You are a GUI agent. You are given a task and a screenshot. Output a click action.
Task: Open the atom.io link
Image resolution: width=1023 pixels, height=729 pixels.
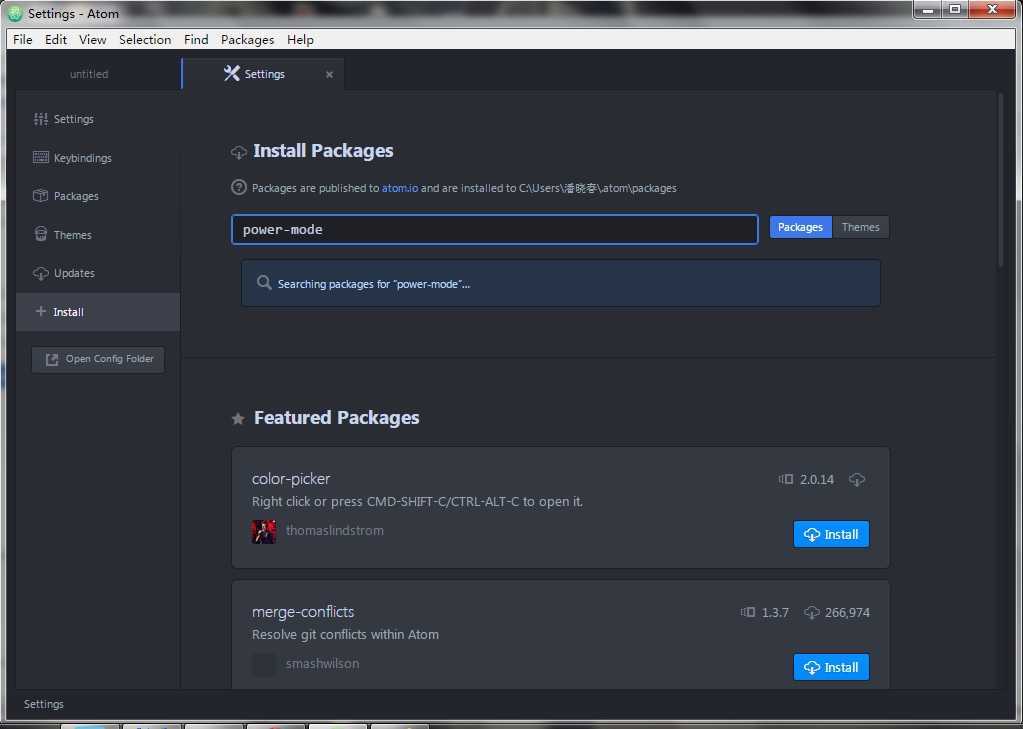pos(400,188)
